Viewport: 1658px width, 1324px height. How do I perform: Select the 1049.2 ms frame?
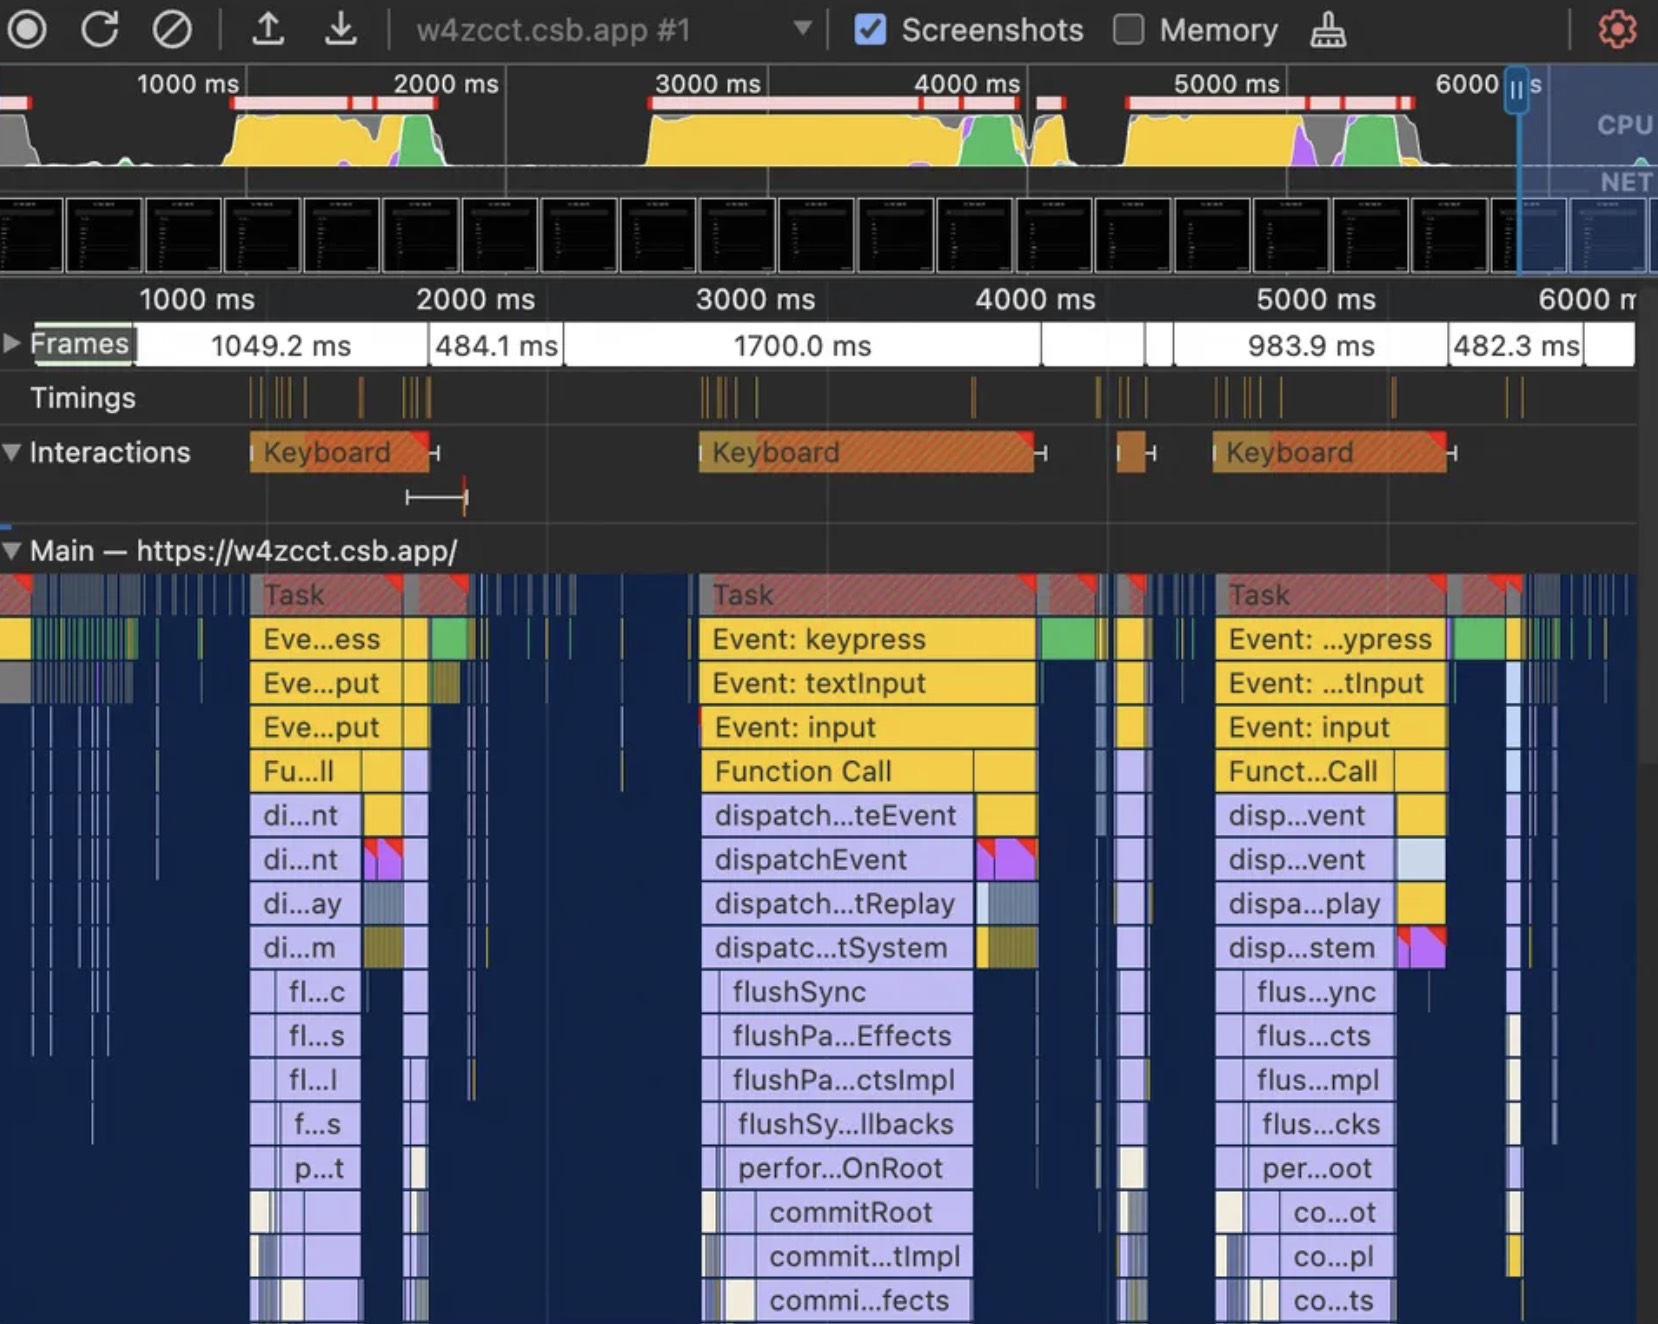tap(280, 346)
